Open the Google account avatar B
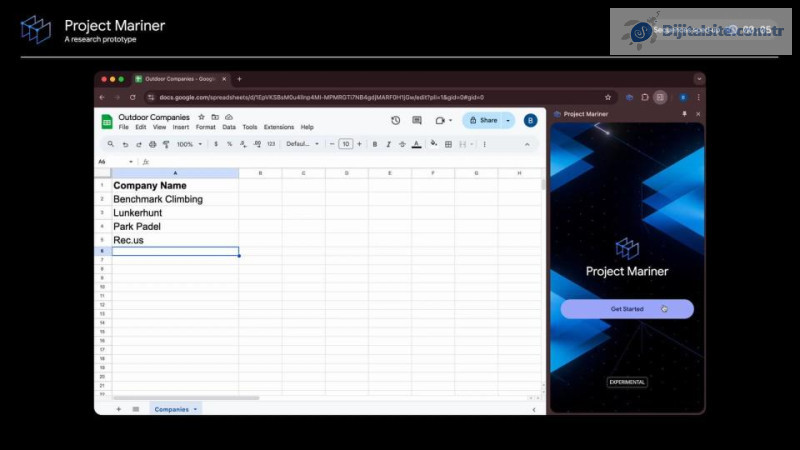The width and height of the screenshot is (800, 450). coord(530,120)
